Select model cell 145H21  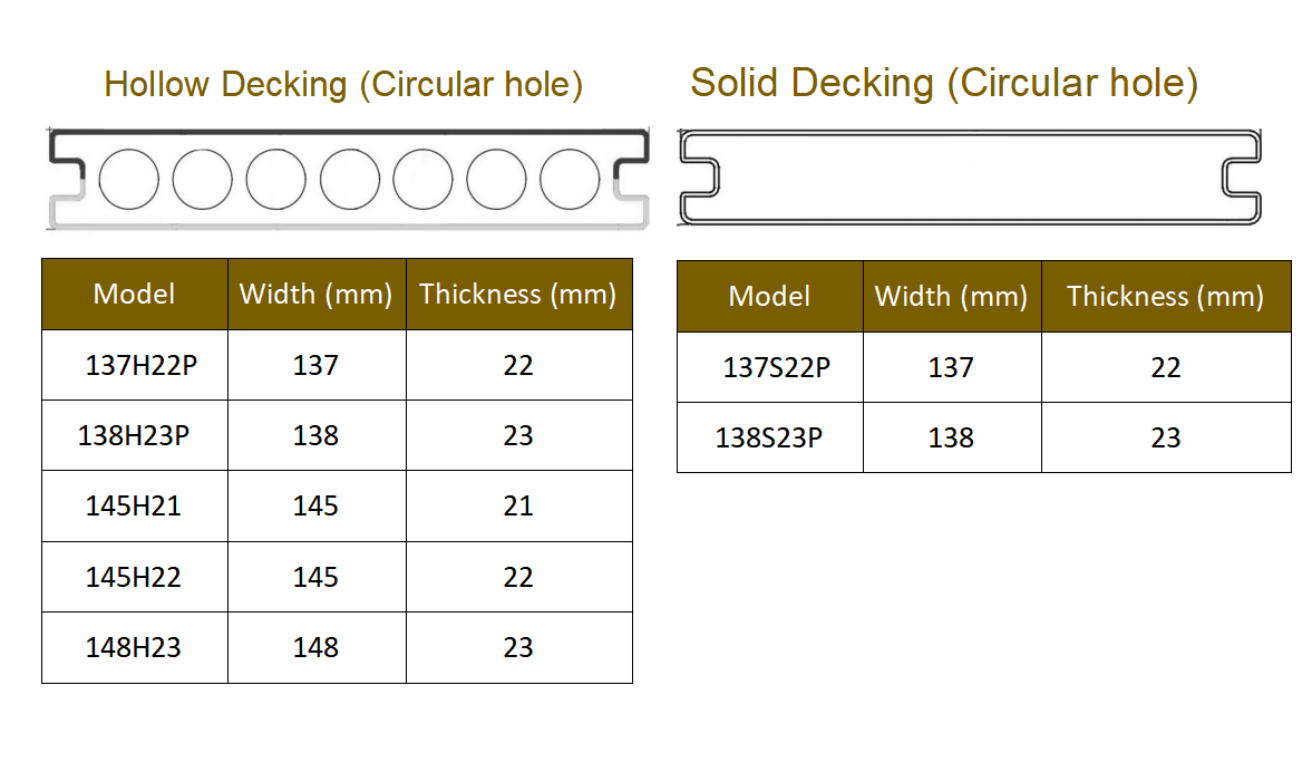point(134,506)
